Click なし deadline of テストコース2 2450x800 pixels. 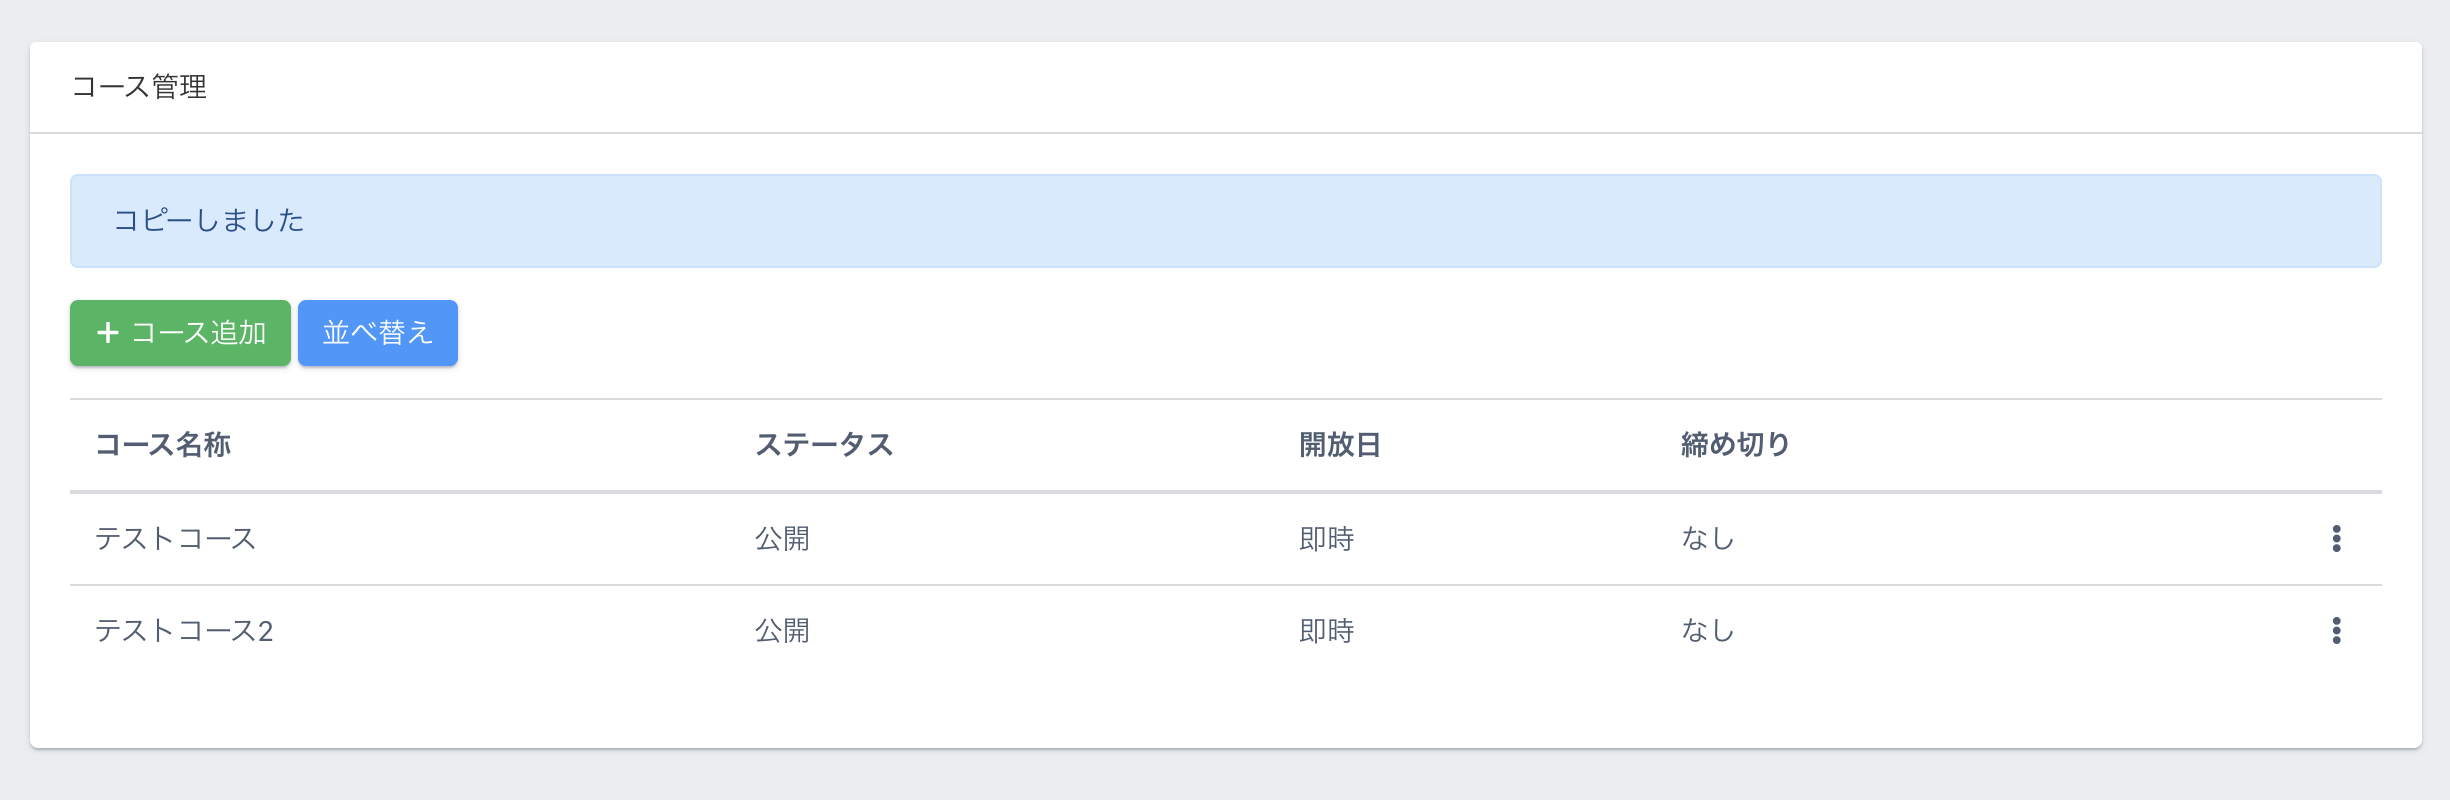(x=1707, y=631)
